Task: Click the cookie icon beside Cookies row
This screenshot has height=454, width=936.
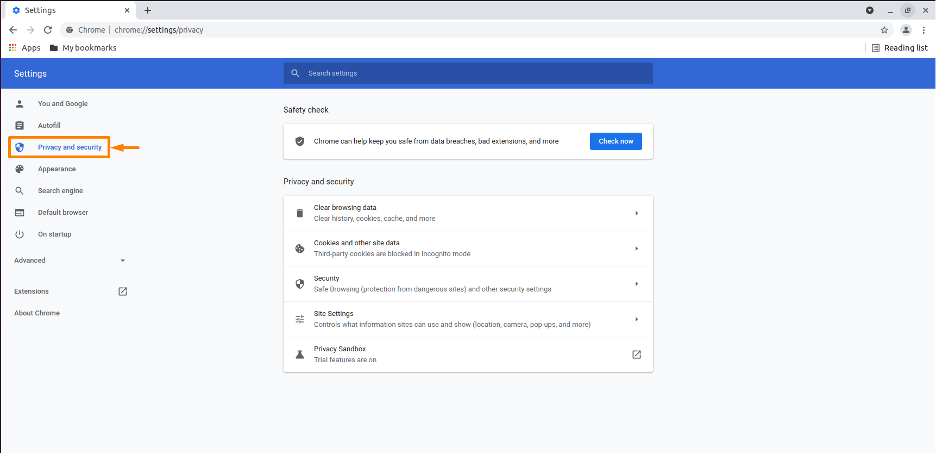Action: coord(300,249)
